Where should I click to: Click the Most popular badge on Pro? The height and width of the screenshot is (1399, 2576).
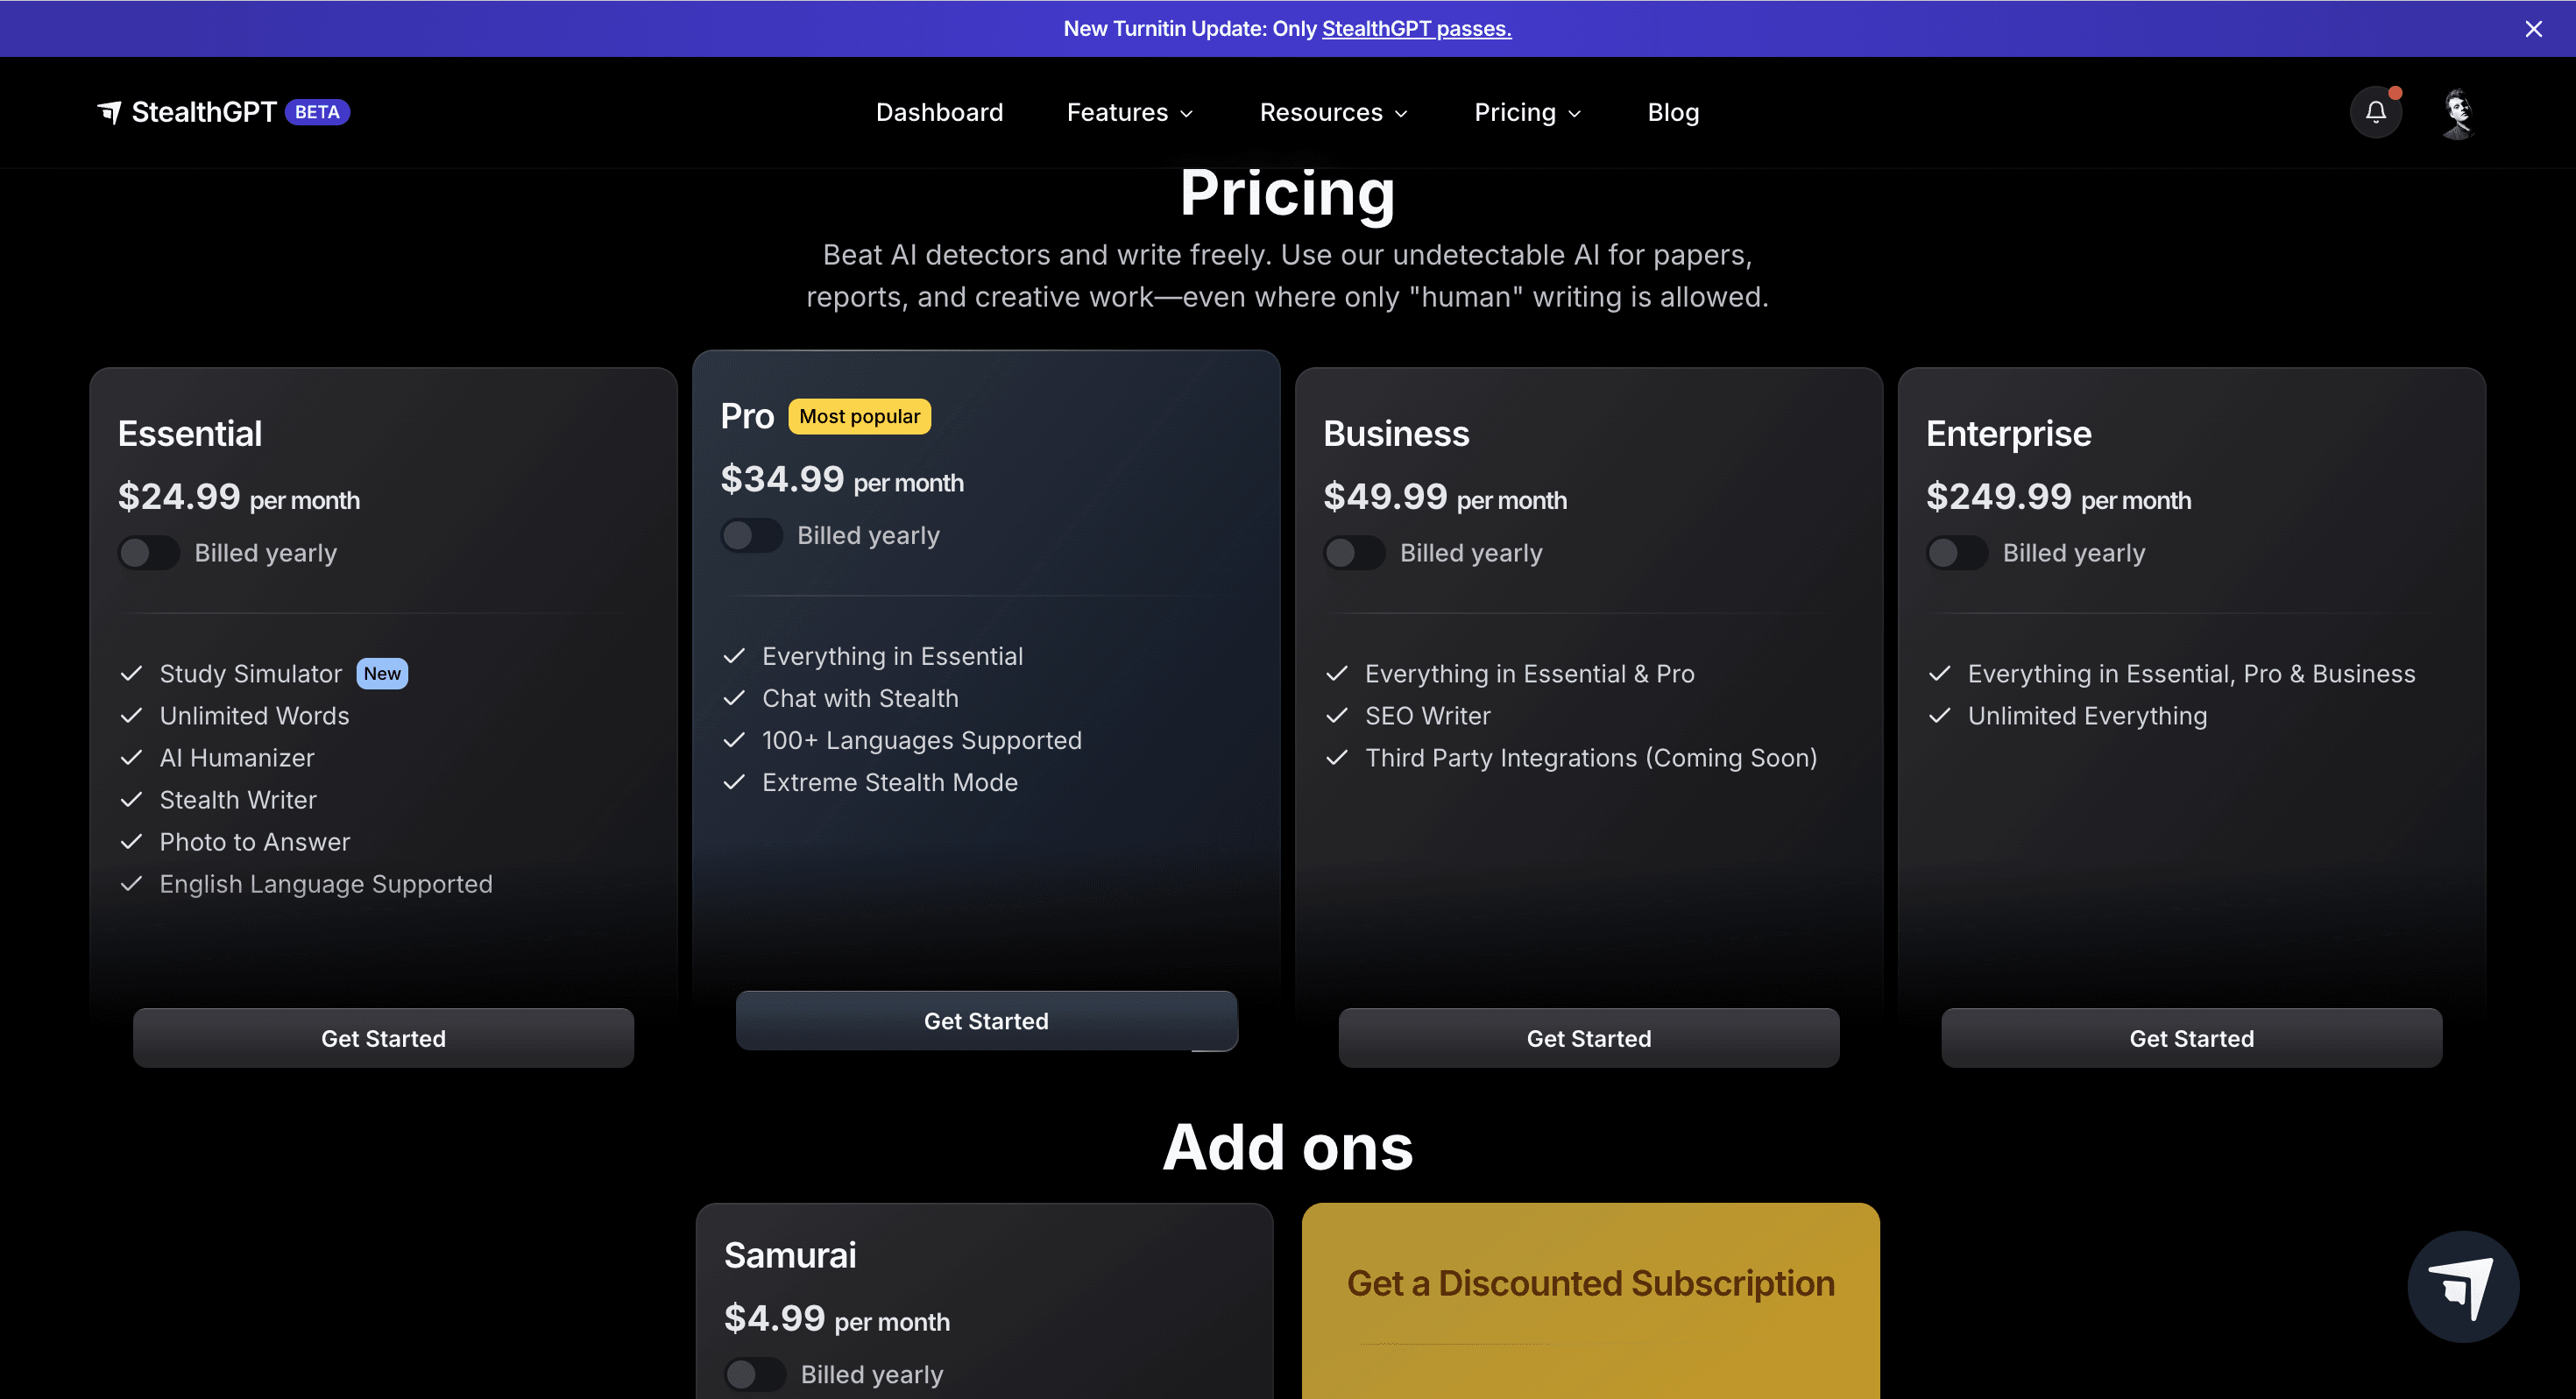click(x=859, y=416)
